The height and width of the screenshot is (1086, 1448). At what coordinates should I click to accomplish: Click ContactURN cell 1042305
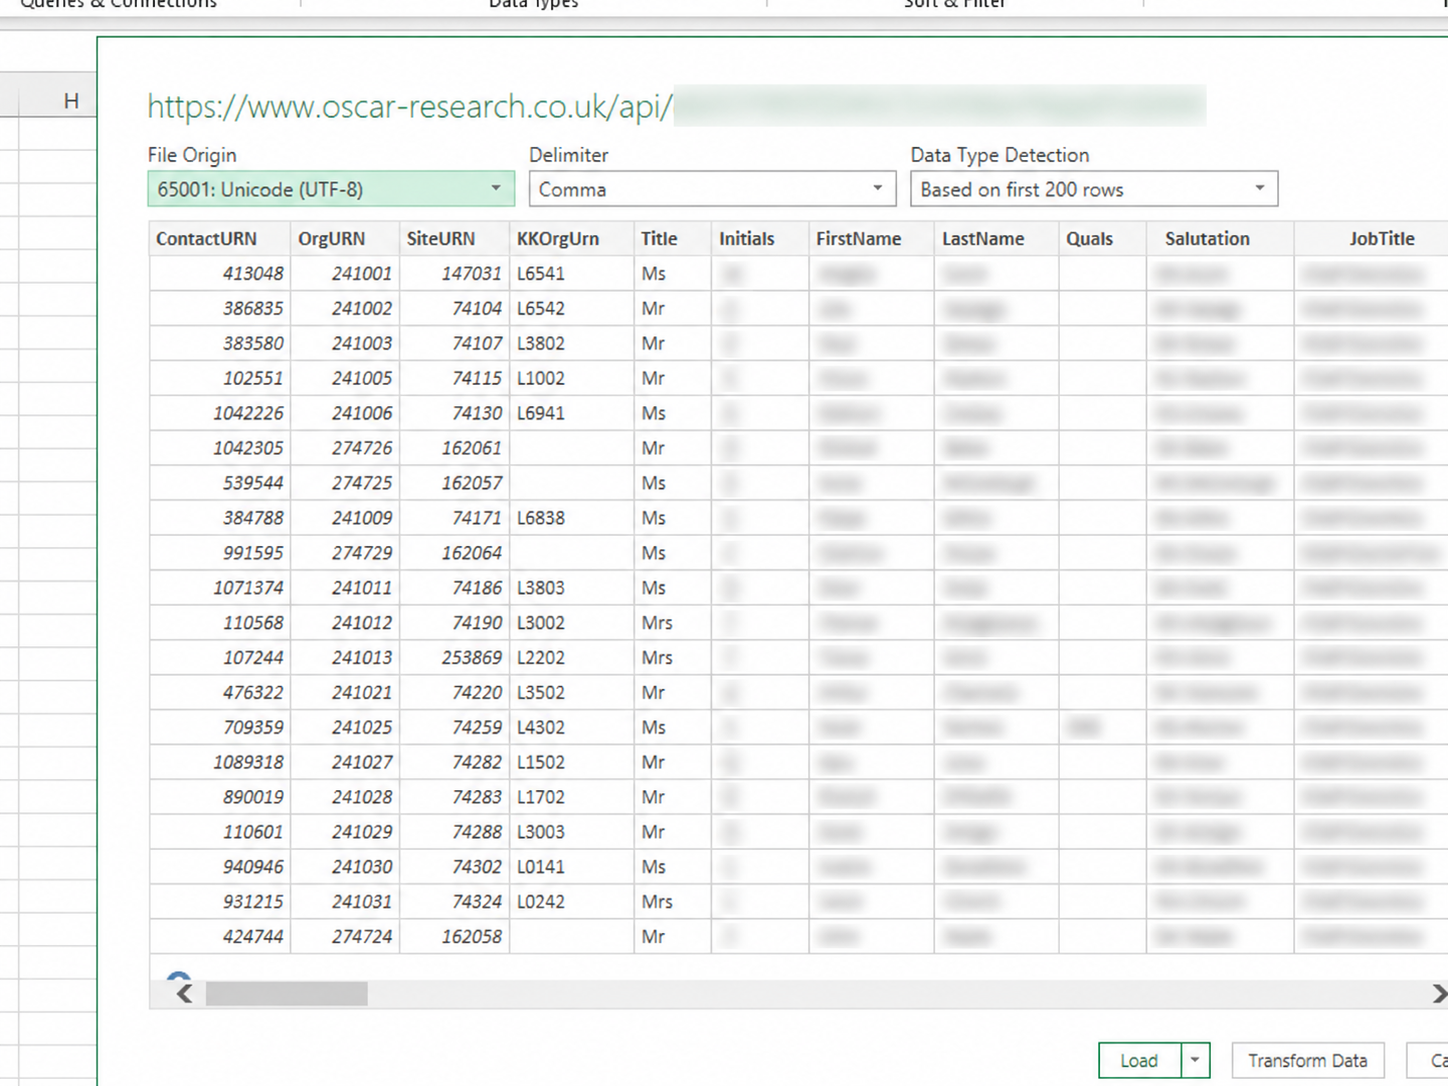pos(220,449)
